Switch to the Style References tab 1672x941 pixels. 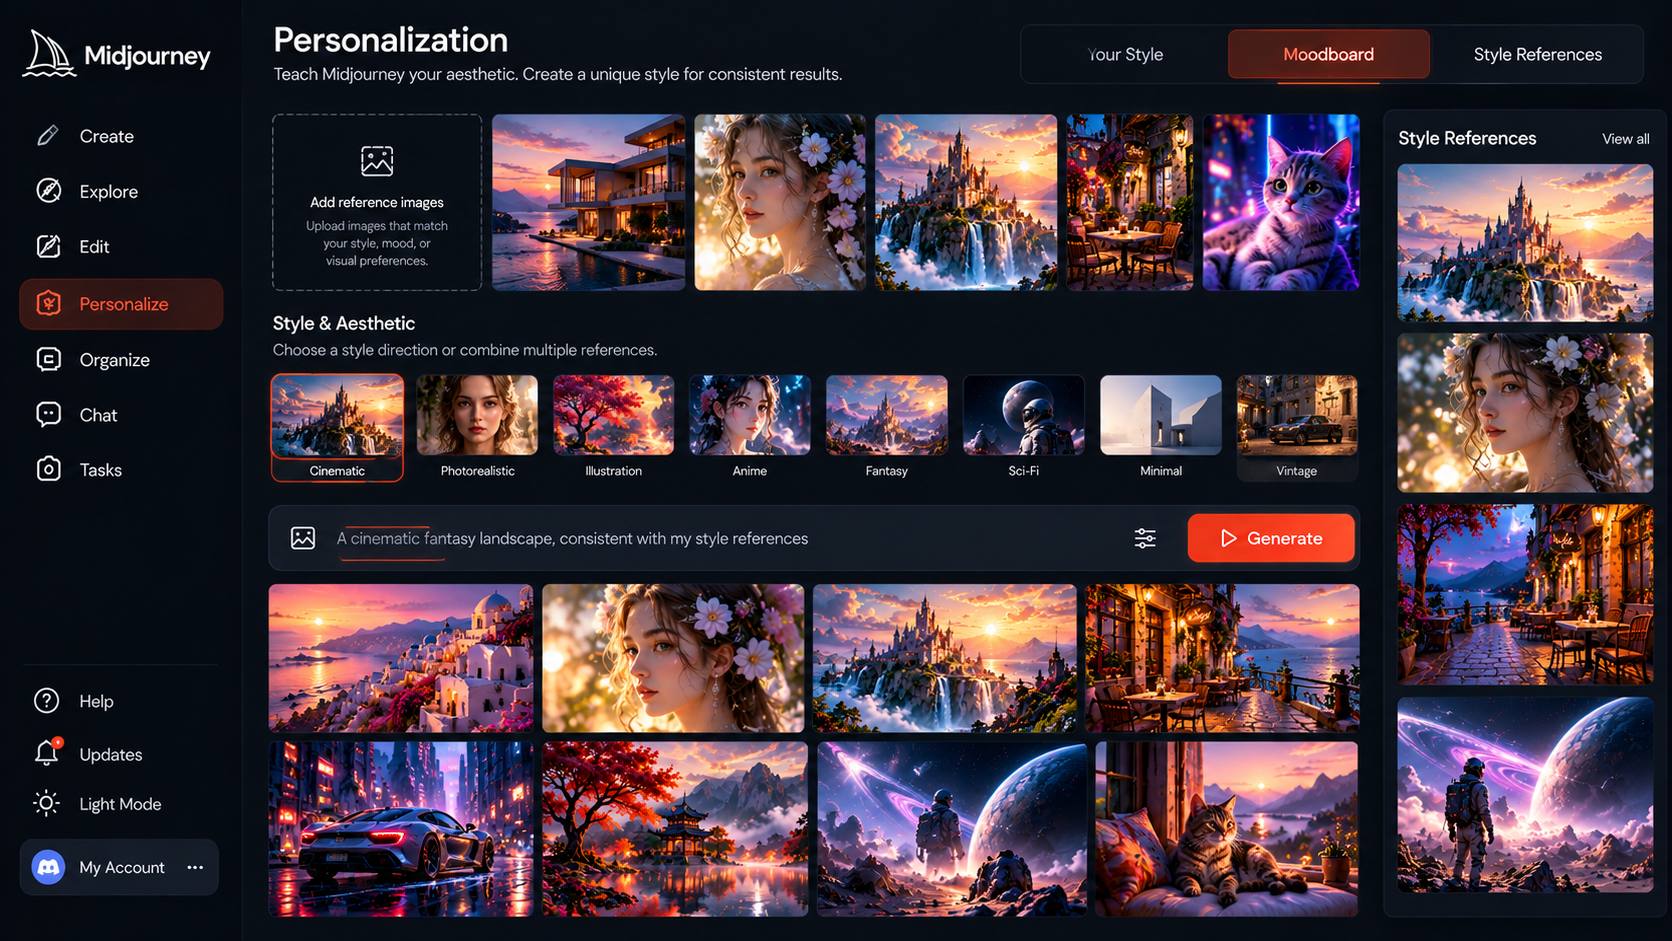[x=1537, y=54]
